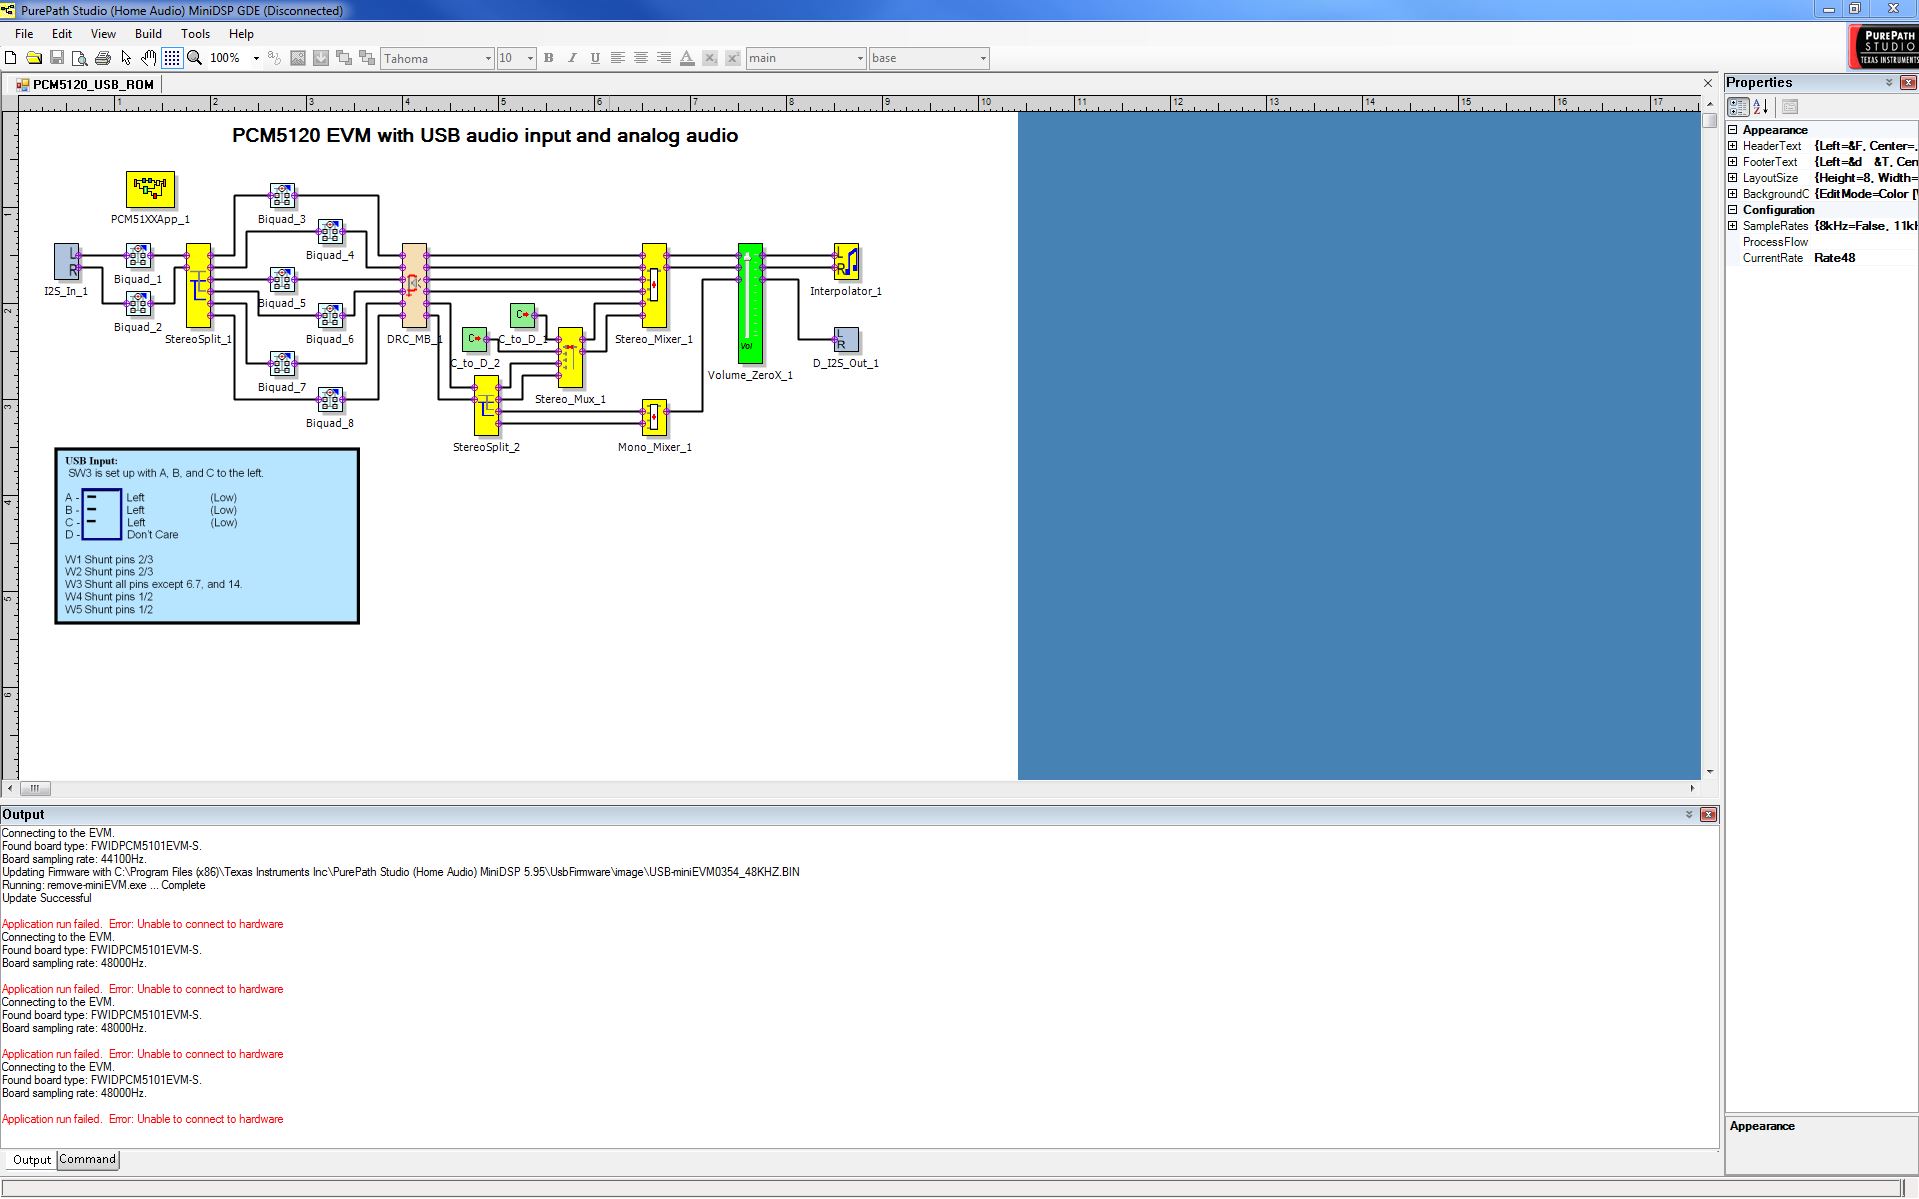Toggle bold text formatting
The height and width of the screenshot is (1199, 1919).
(548, 58)
